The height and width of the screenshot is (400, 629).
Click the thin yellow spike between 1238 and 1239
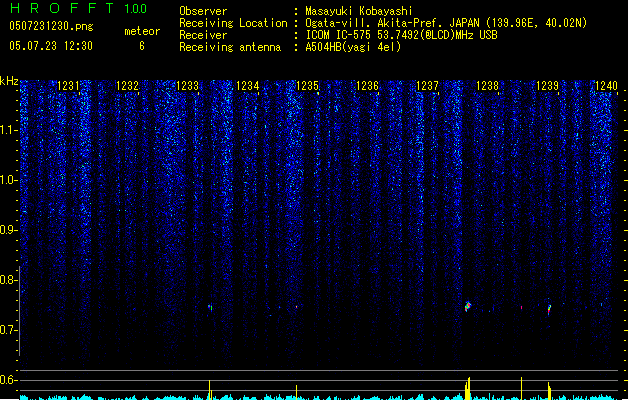(521, 388)
